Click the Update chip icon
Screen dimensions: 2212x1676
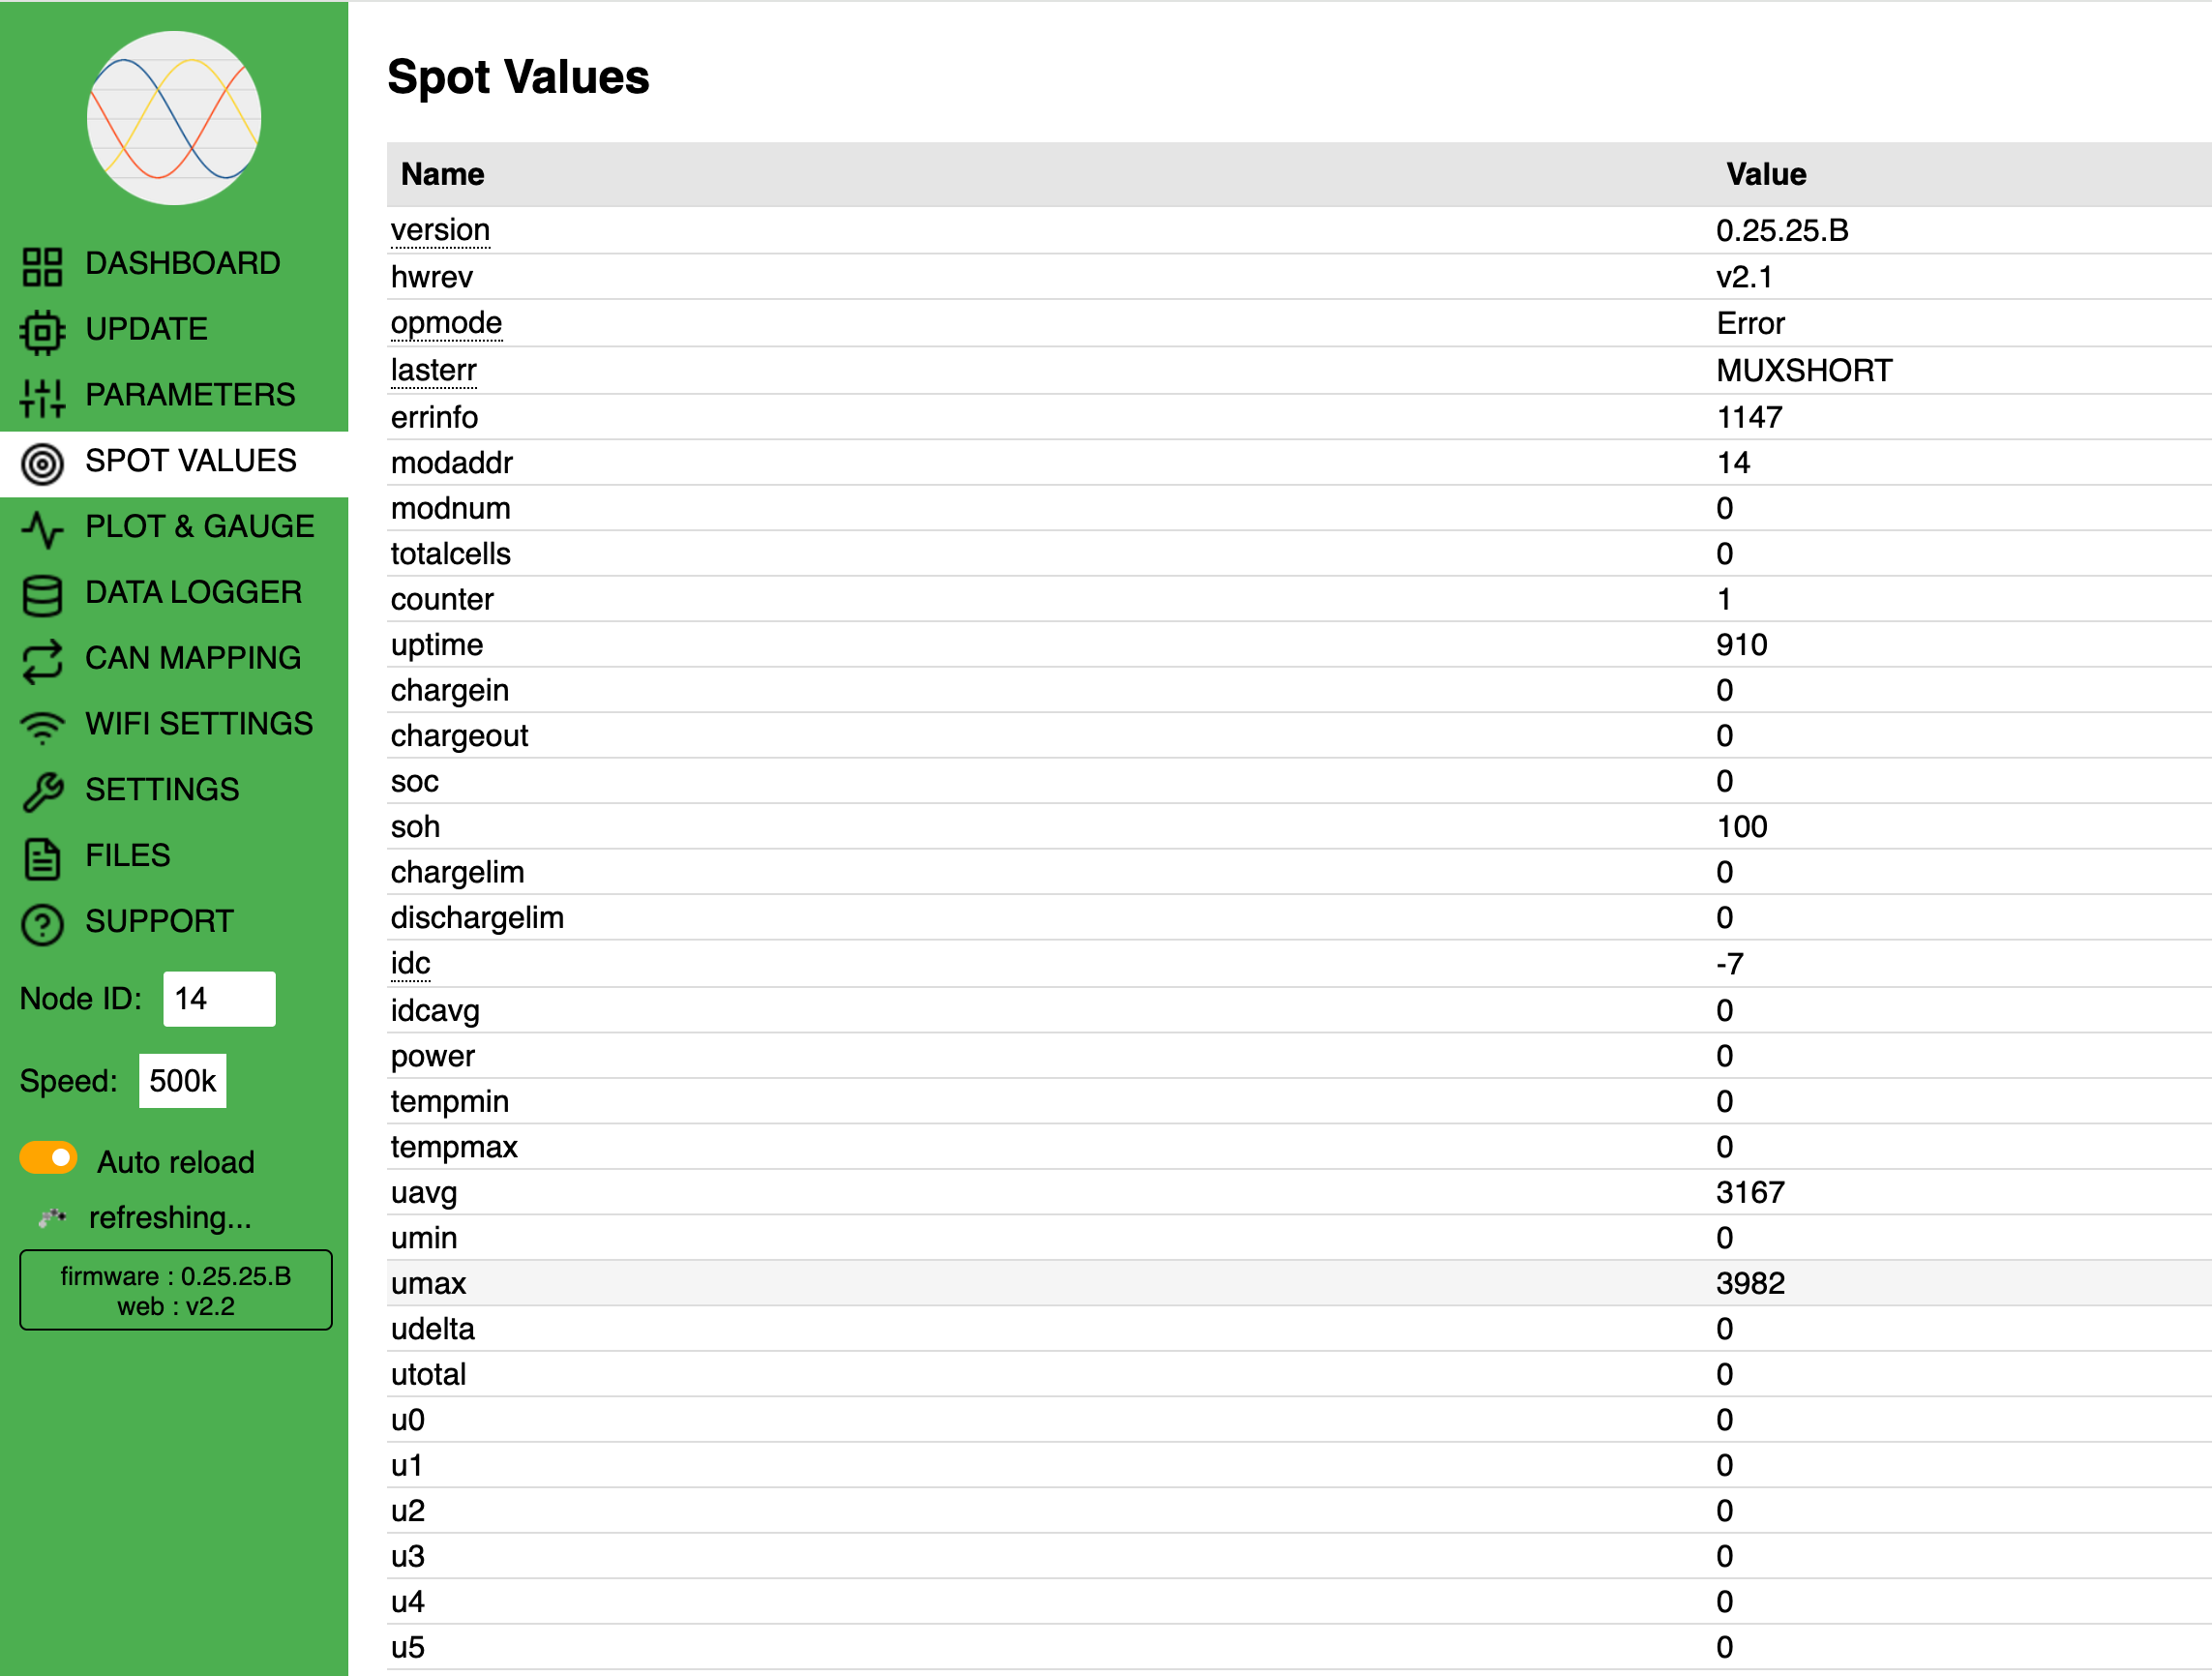(x=42, y=332)
